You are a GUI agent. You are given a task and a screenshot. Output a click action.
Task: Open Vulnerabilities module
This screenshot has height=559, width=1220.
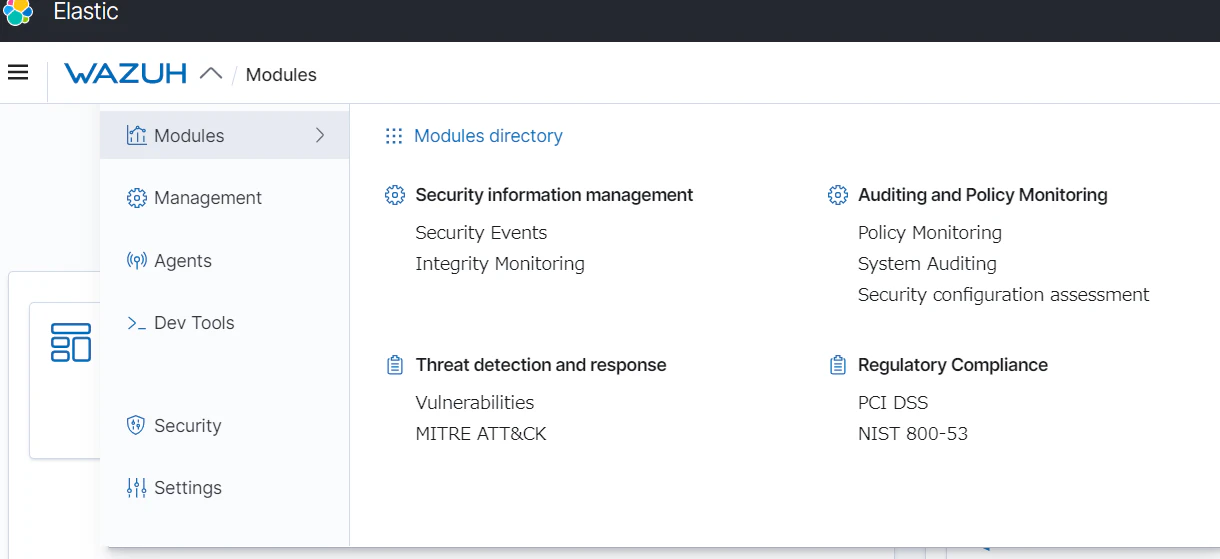tap(475, 403)
